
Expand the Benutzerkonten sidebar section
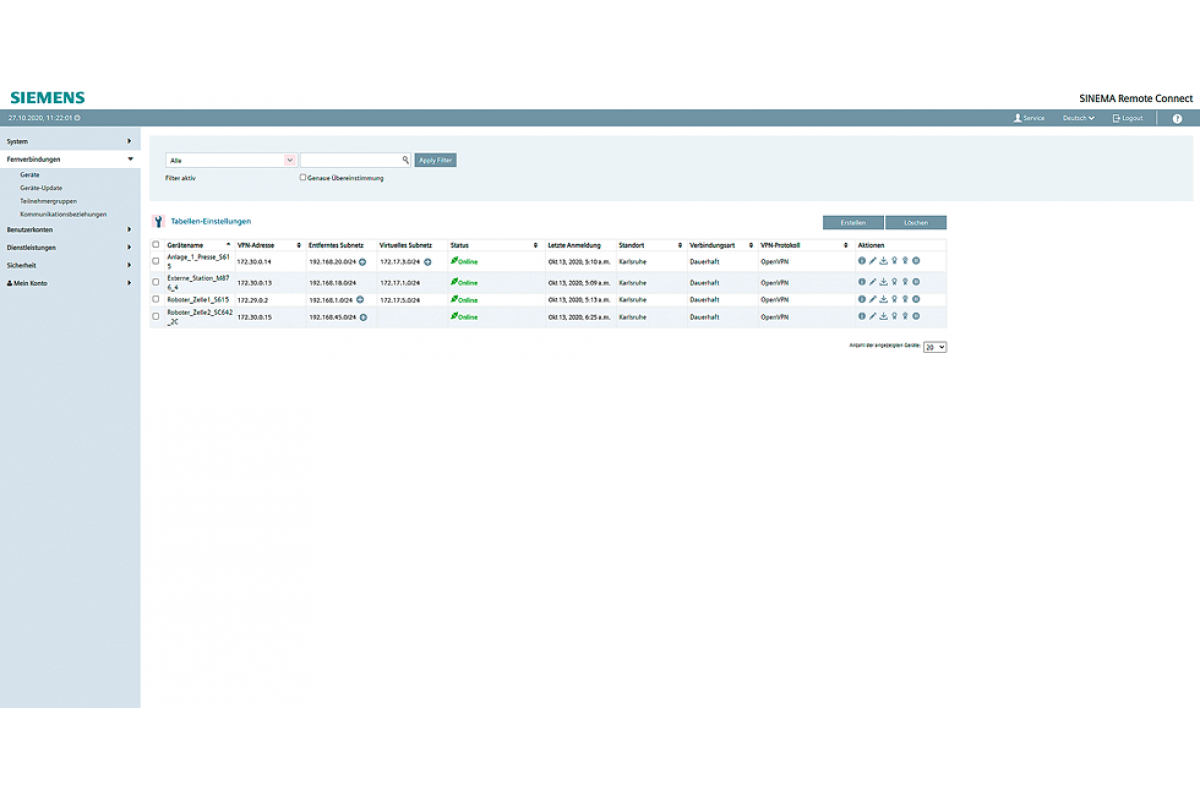70,230
